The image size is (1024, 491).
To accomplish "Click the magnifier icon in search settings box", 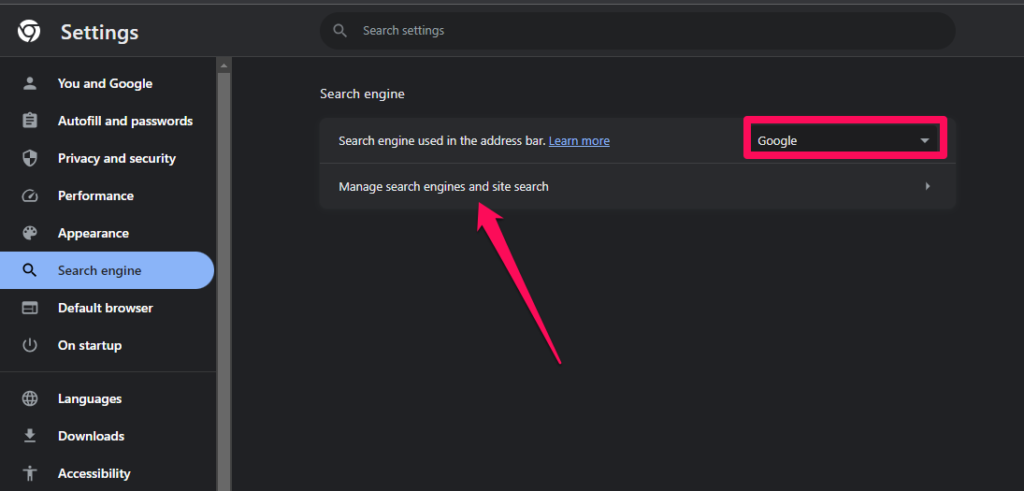I will point(340,31).
